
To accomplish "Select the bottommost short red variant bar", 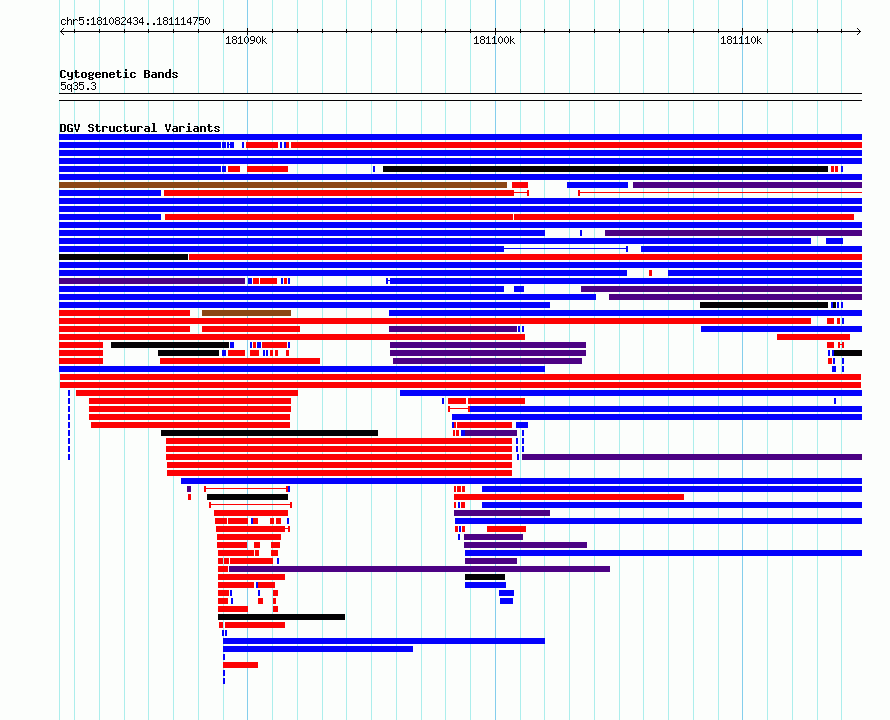I will click(x=241, y=665).
